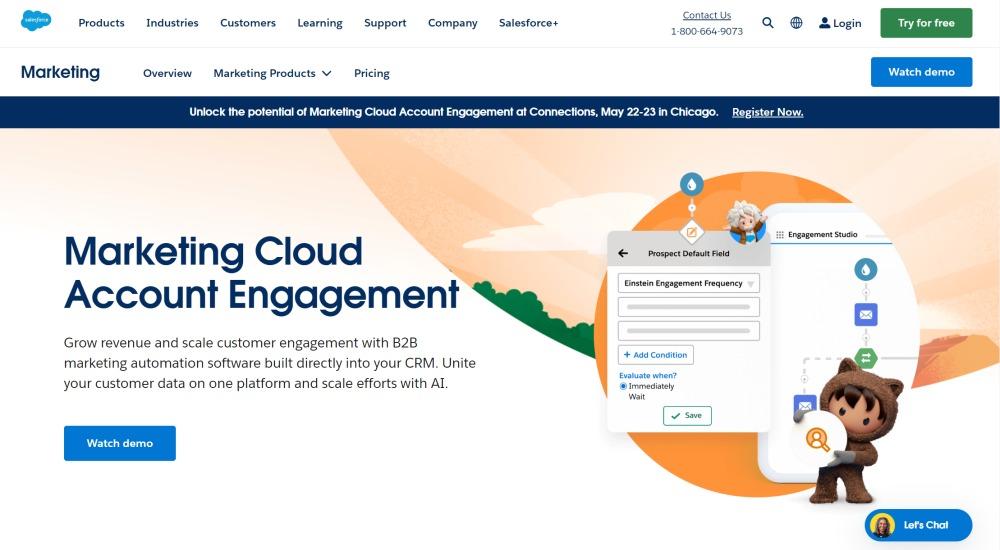Click the Add Condition button
Viewport: 1000px width, 550px height.
tap(656, 355)
